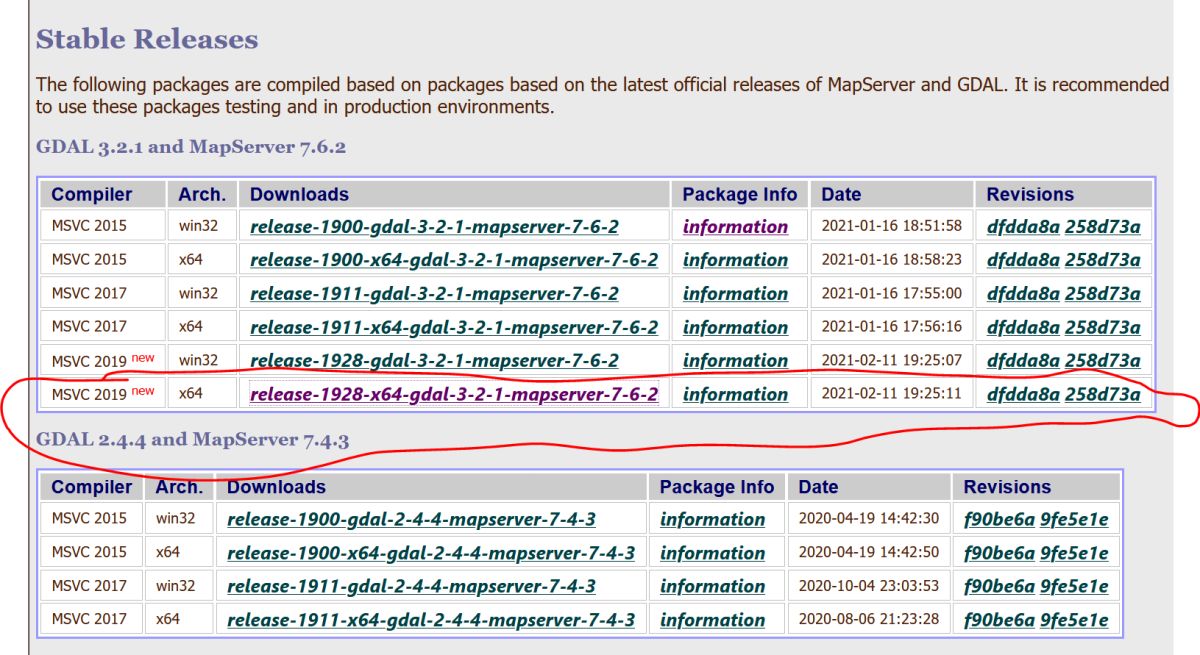Open revision 9fe5e1e dated 2020-04-19 14:42:50
The width and height of the screenshot is (1200, 655).
tap(1074, 553)
